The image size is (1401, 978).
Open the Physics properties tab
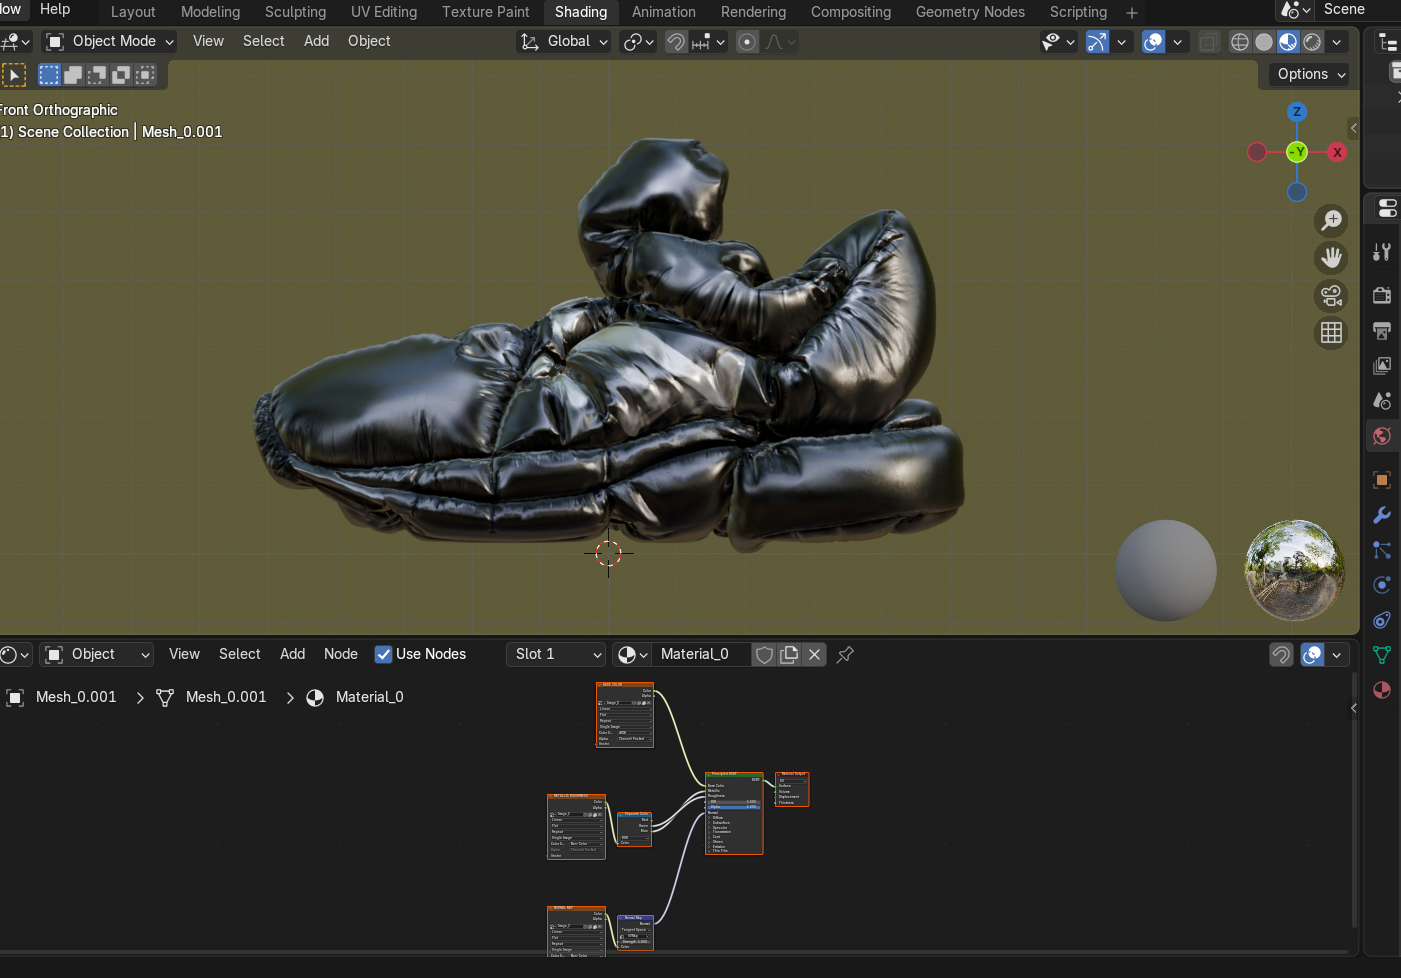pyautogui.click(x=1382, y=585)
